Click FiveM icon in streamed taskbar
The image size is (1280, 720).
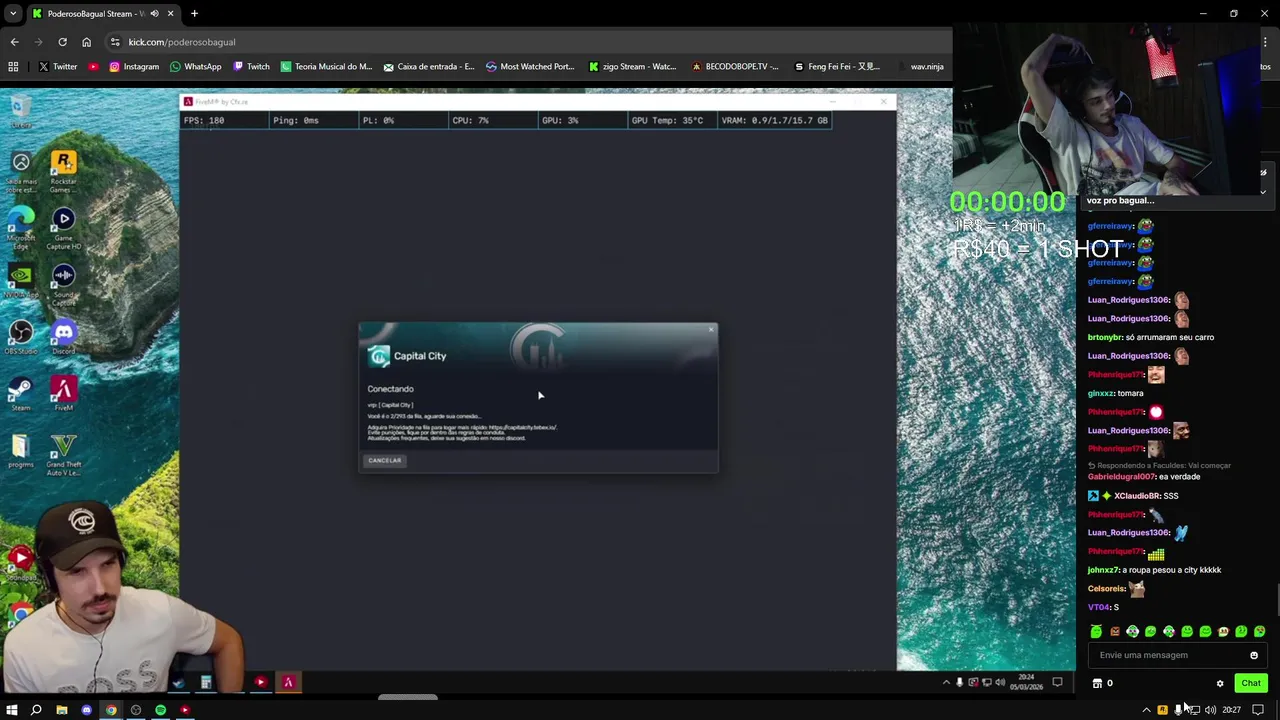(288, 682)
